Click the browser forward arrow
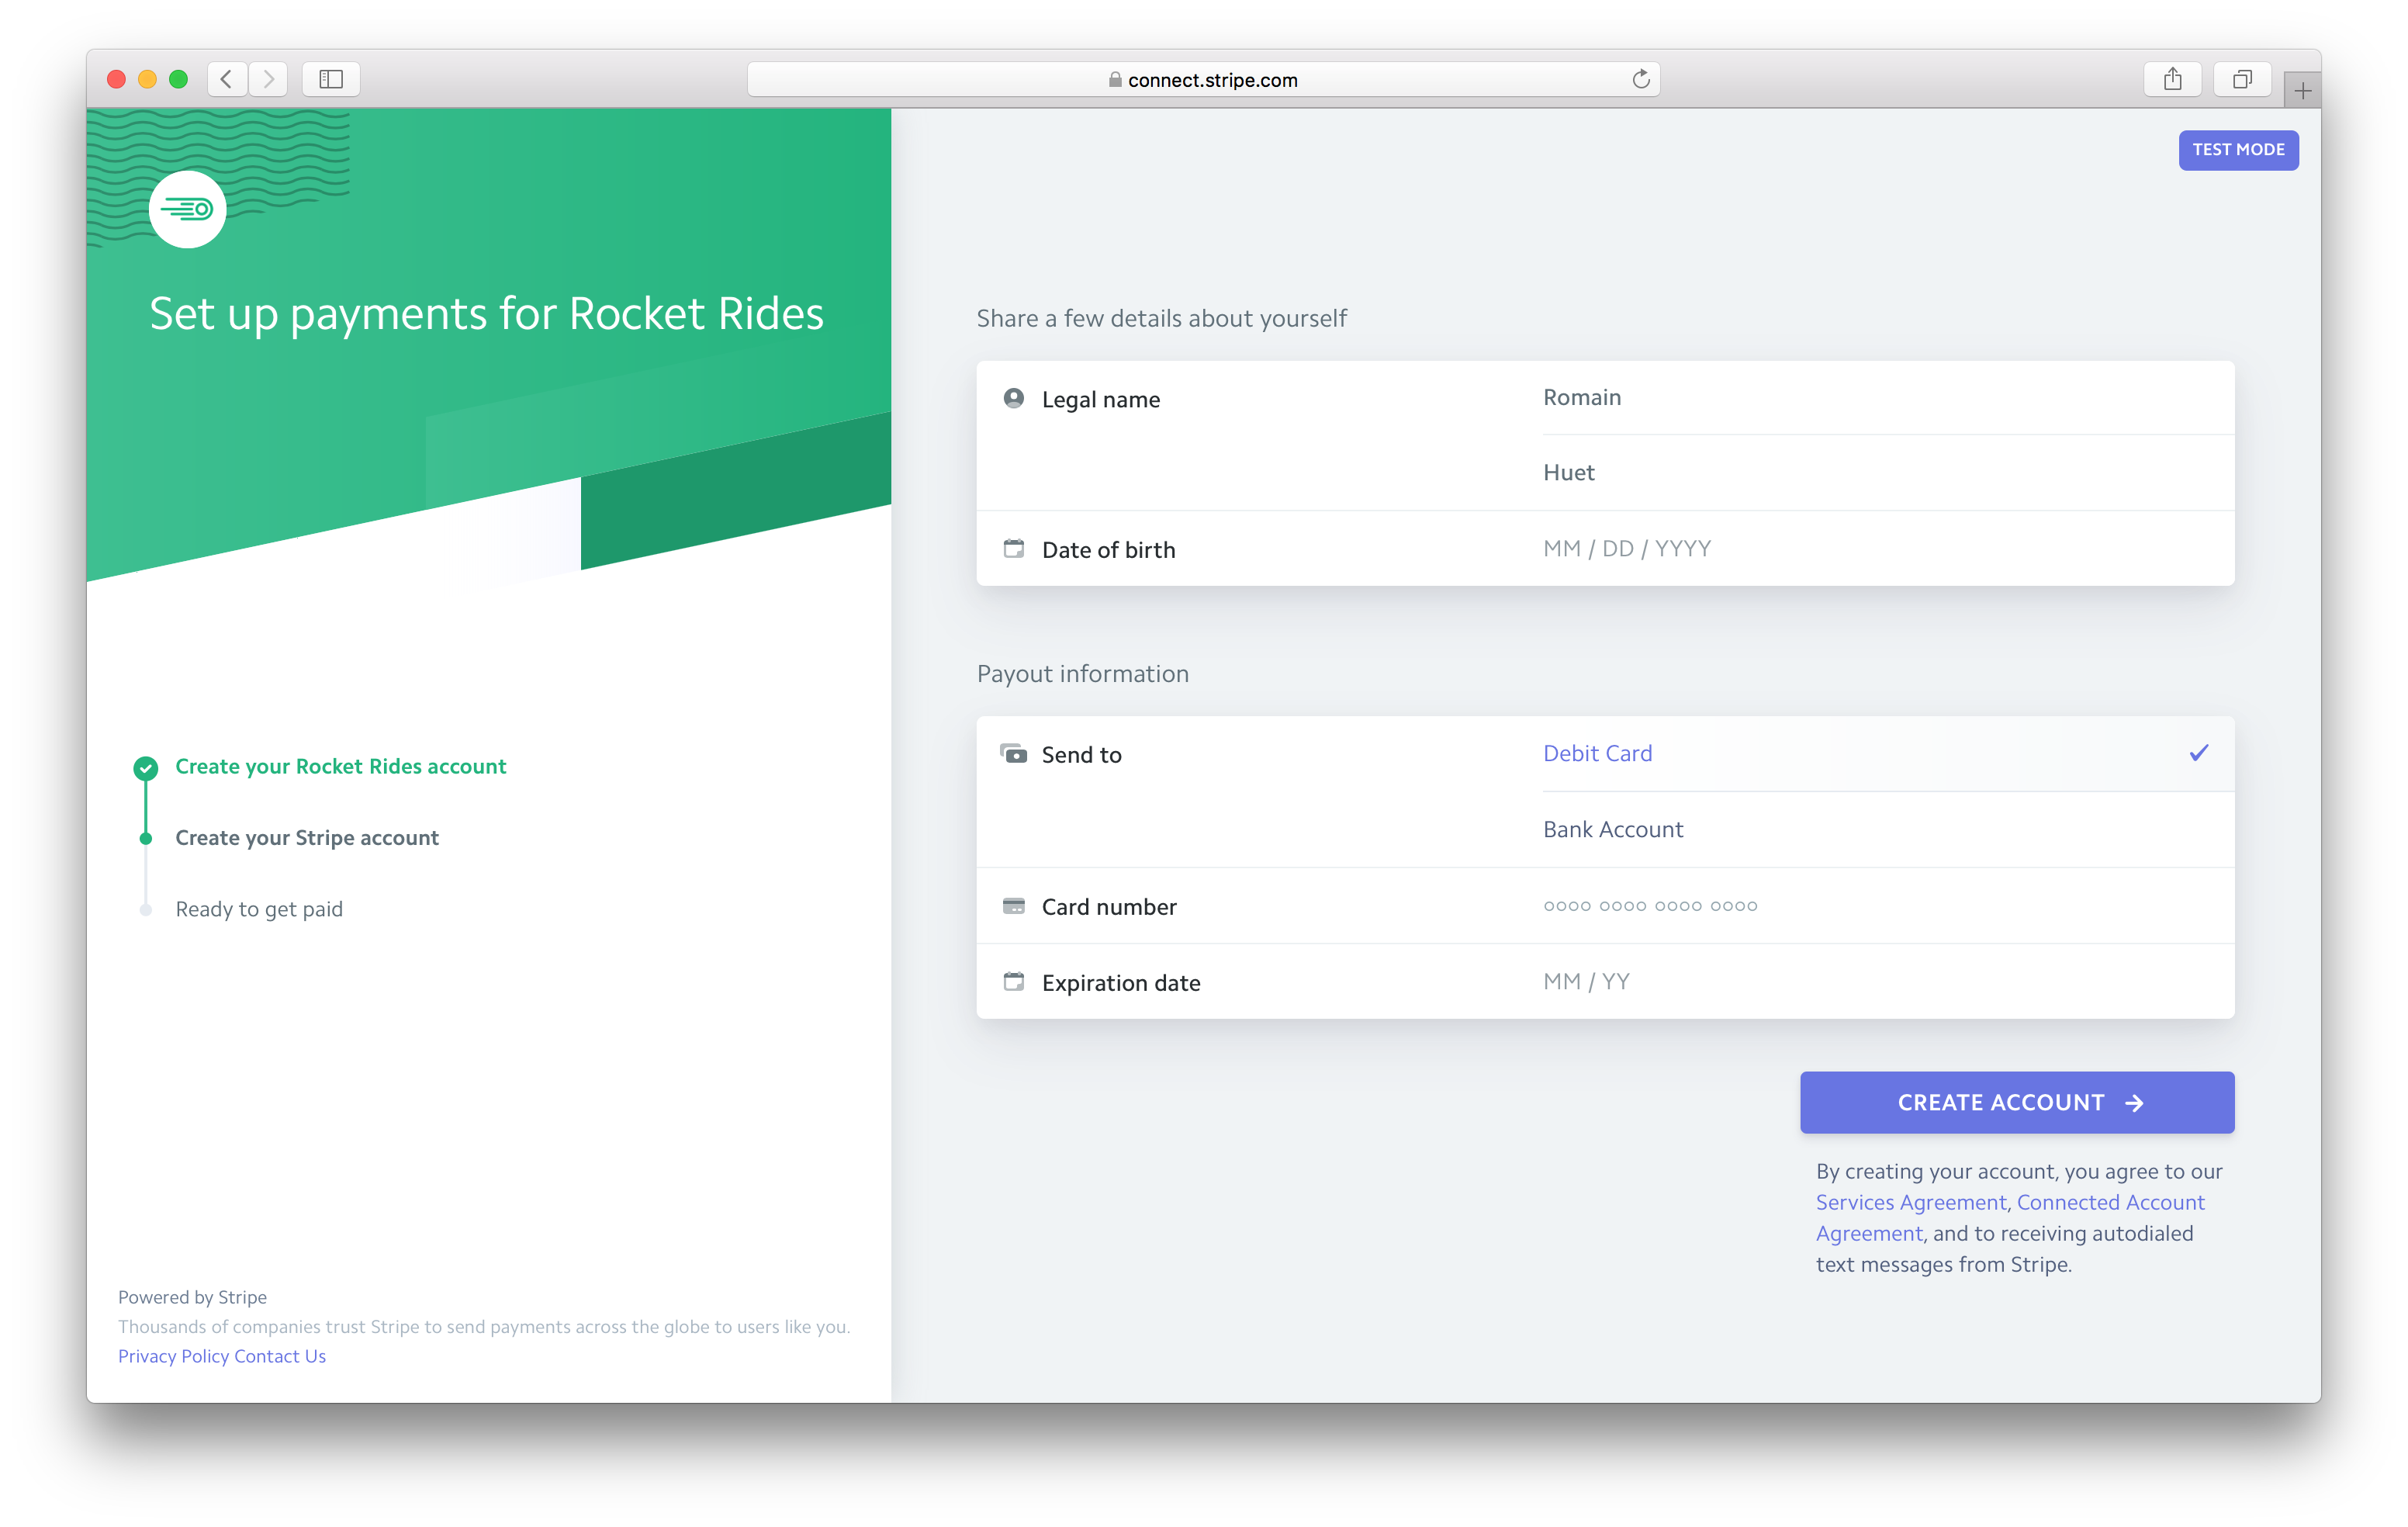The height and width of the screenshot is (1527, 2408). pyautogui.click(x=268, y=79)
